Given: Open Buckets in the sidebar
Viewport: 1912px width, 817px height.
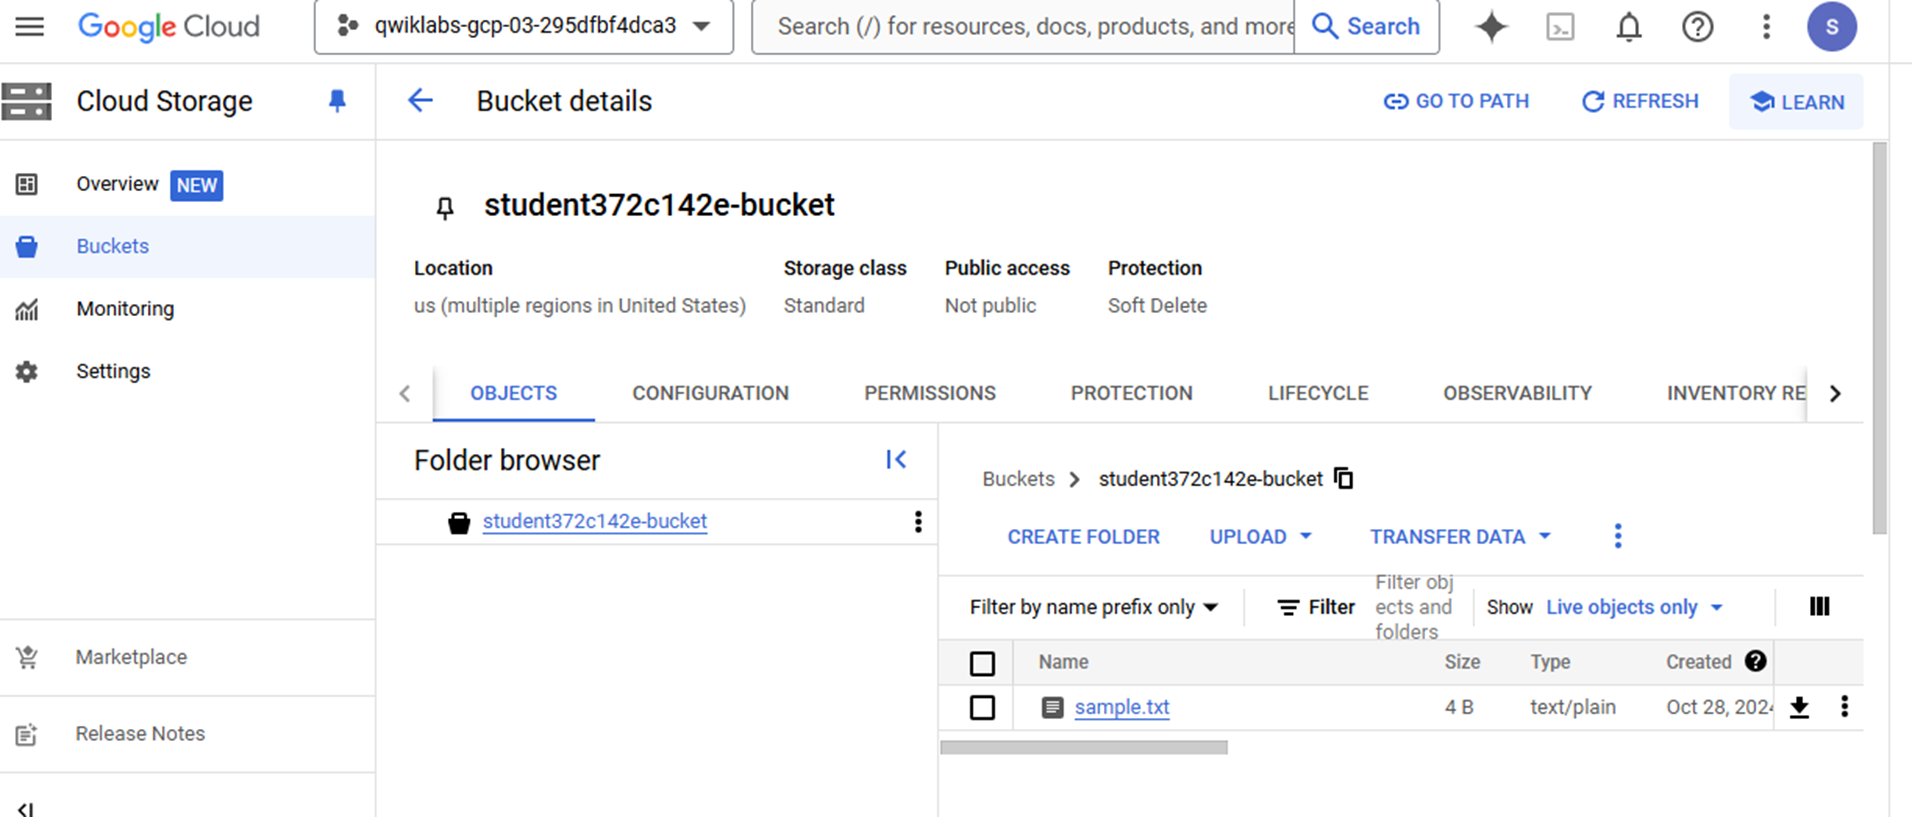Looking at the screenshot, I should tap(187, 246).
